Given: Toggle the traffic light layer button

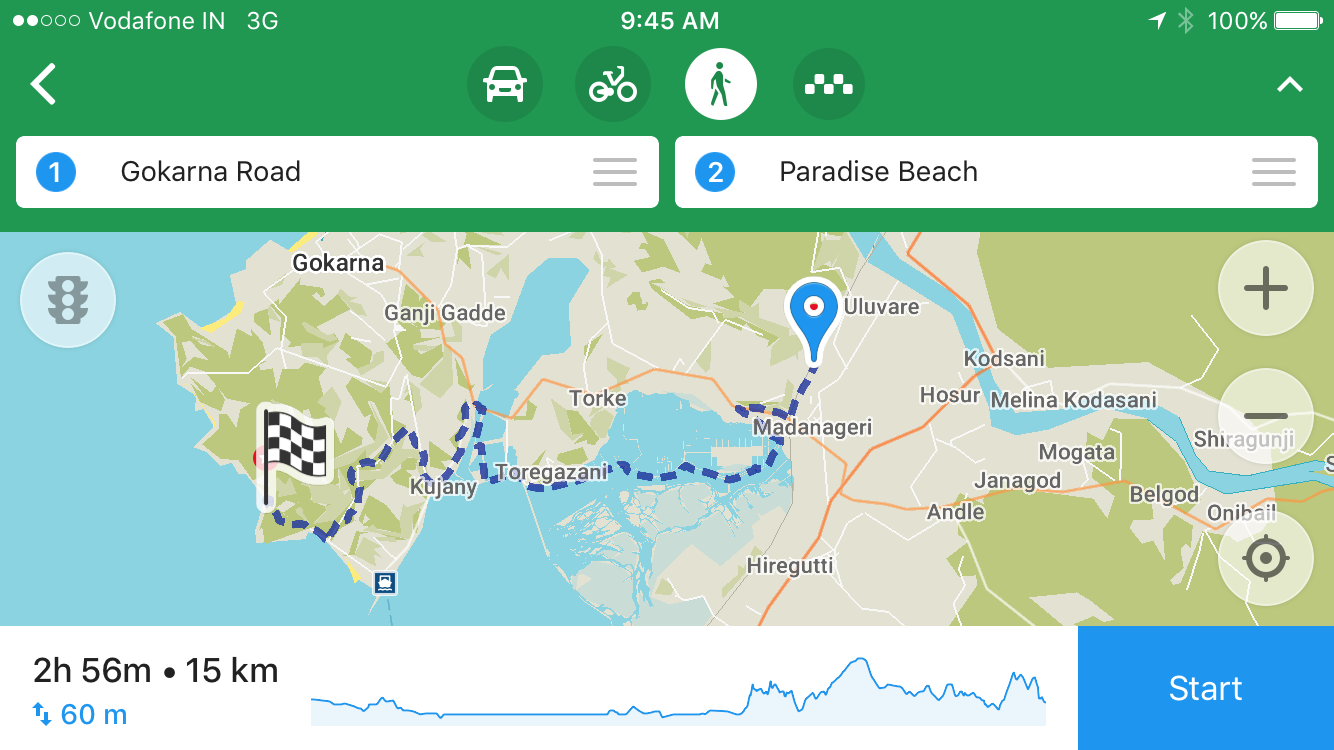Looking at the screenshot, I should [x=68, y=299].
